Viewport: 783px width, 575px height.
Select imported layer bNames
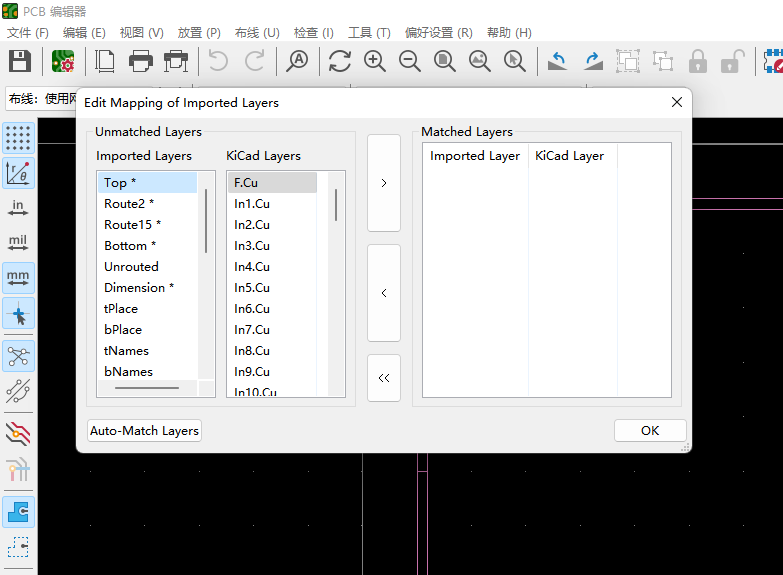[147, 372]
